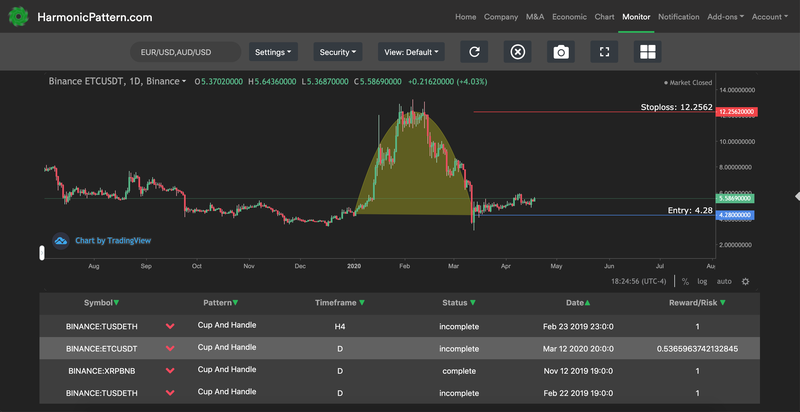
Task: Open the Economic nav item
Action: point(569,17)
